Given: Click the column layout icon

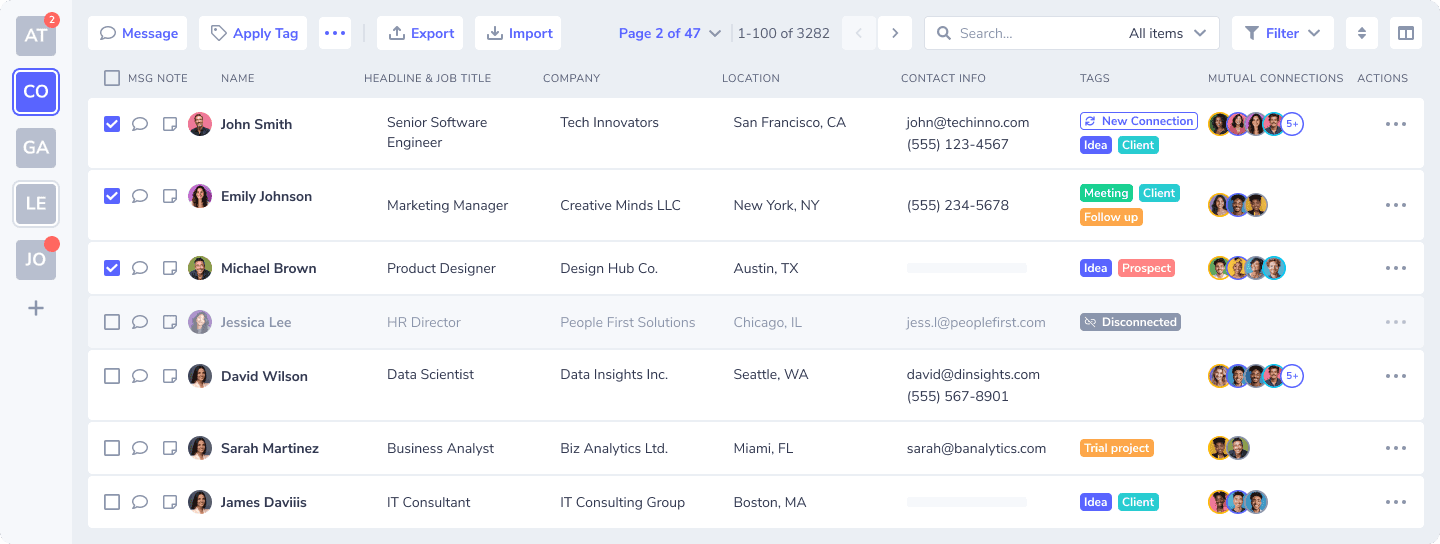Looking at the screenshot, I should coord(1406,33).
